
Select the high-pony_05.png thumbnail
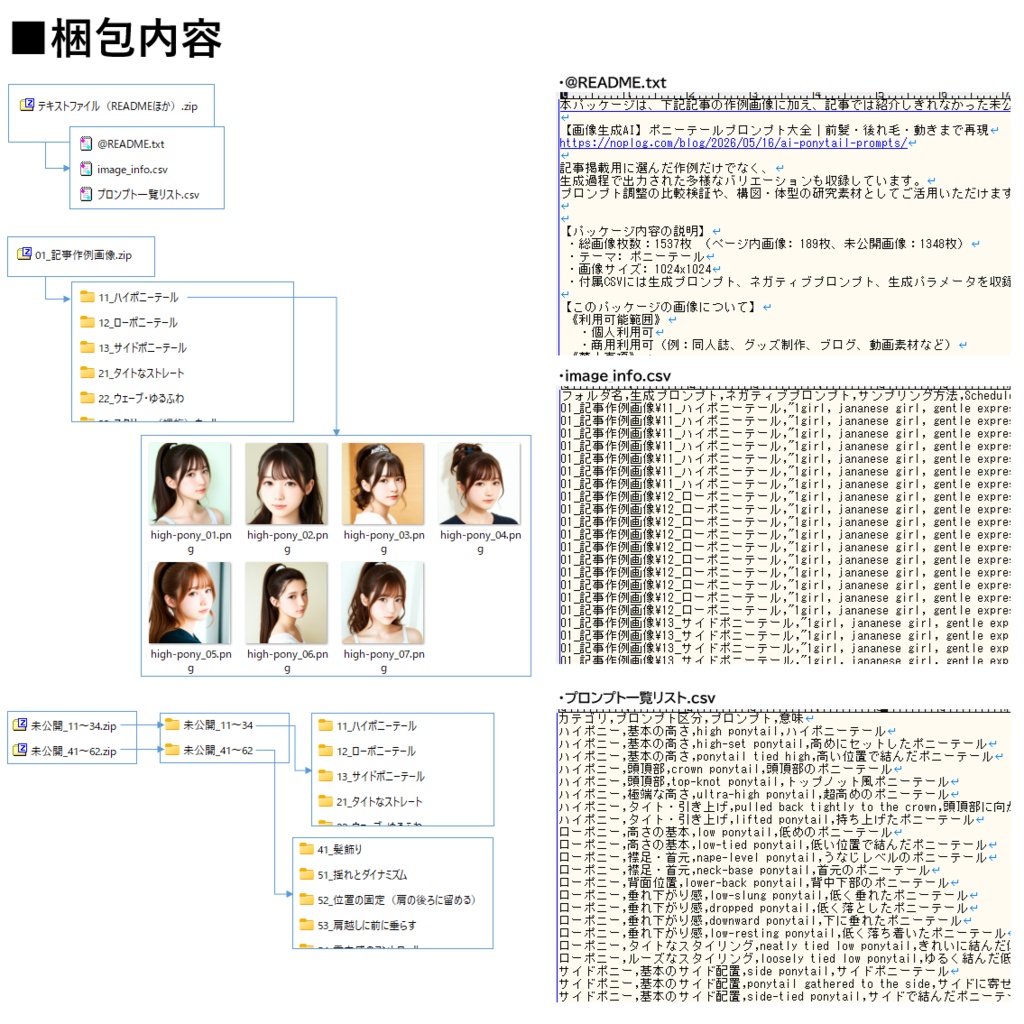tap(190, 603)
